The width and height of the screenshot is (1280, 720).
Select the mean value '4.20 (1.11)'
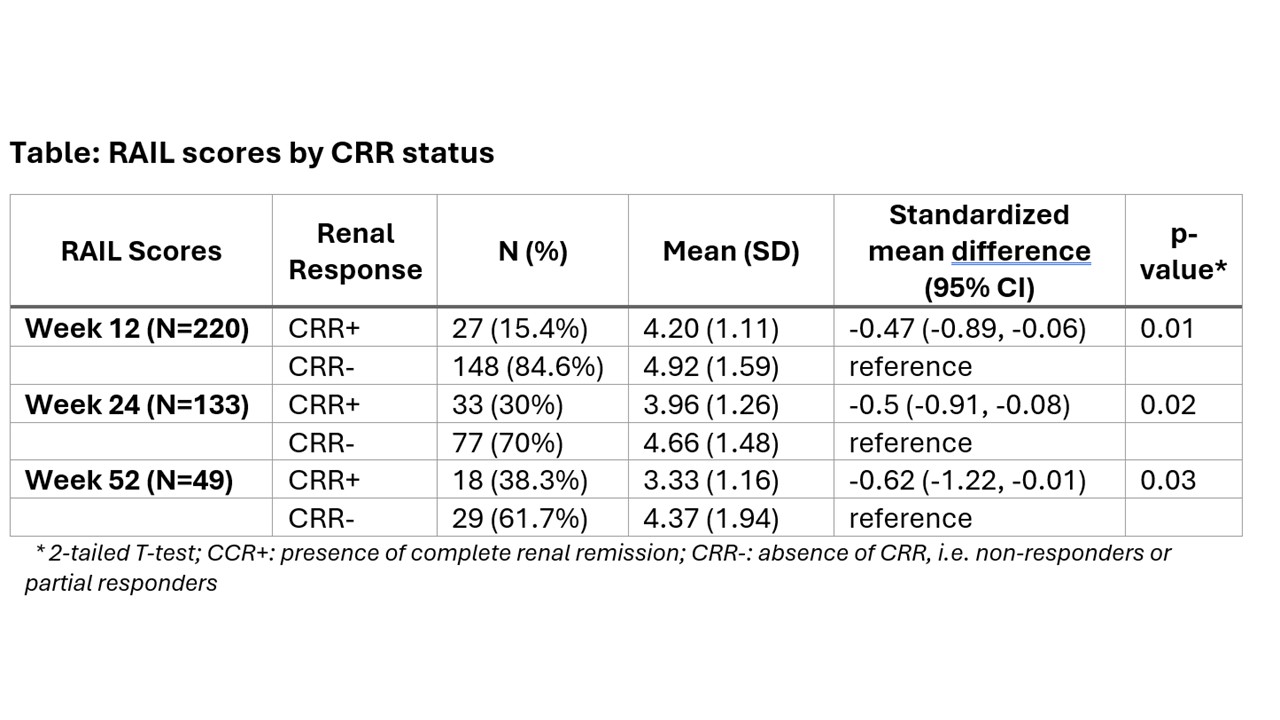710,328
